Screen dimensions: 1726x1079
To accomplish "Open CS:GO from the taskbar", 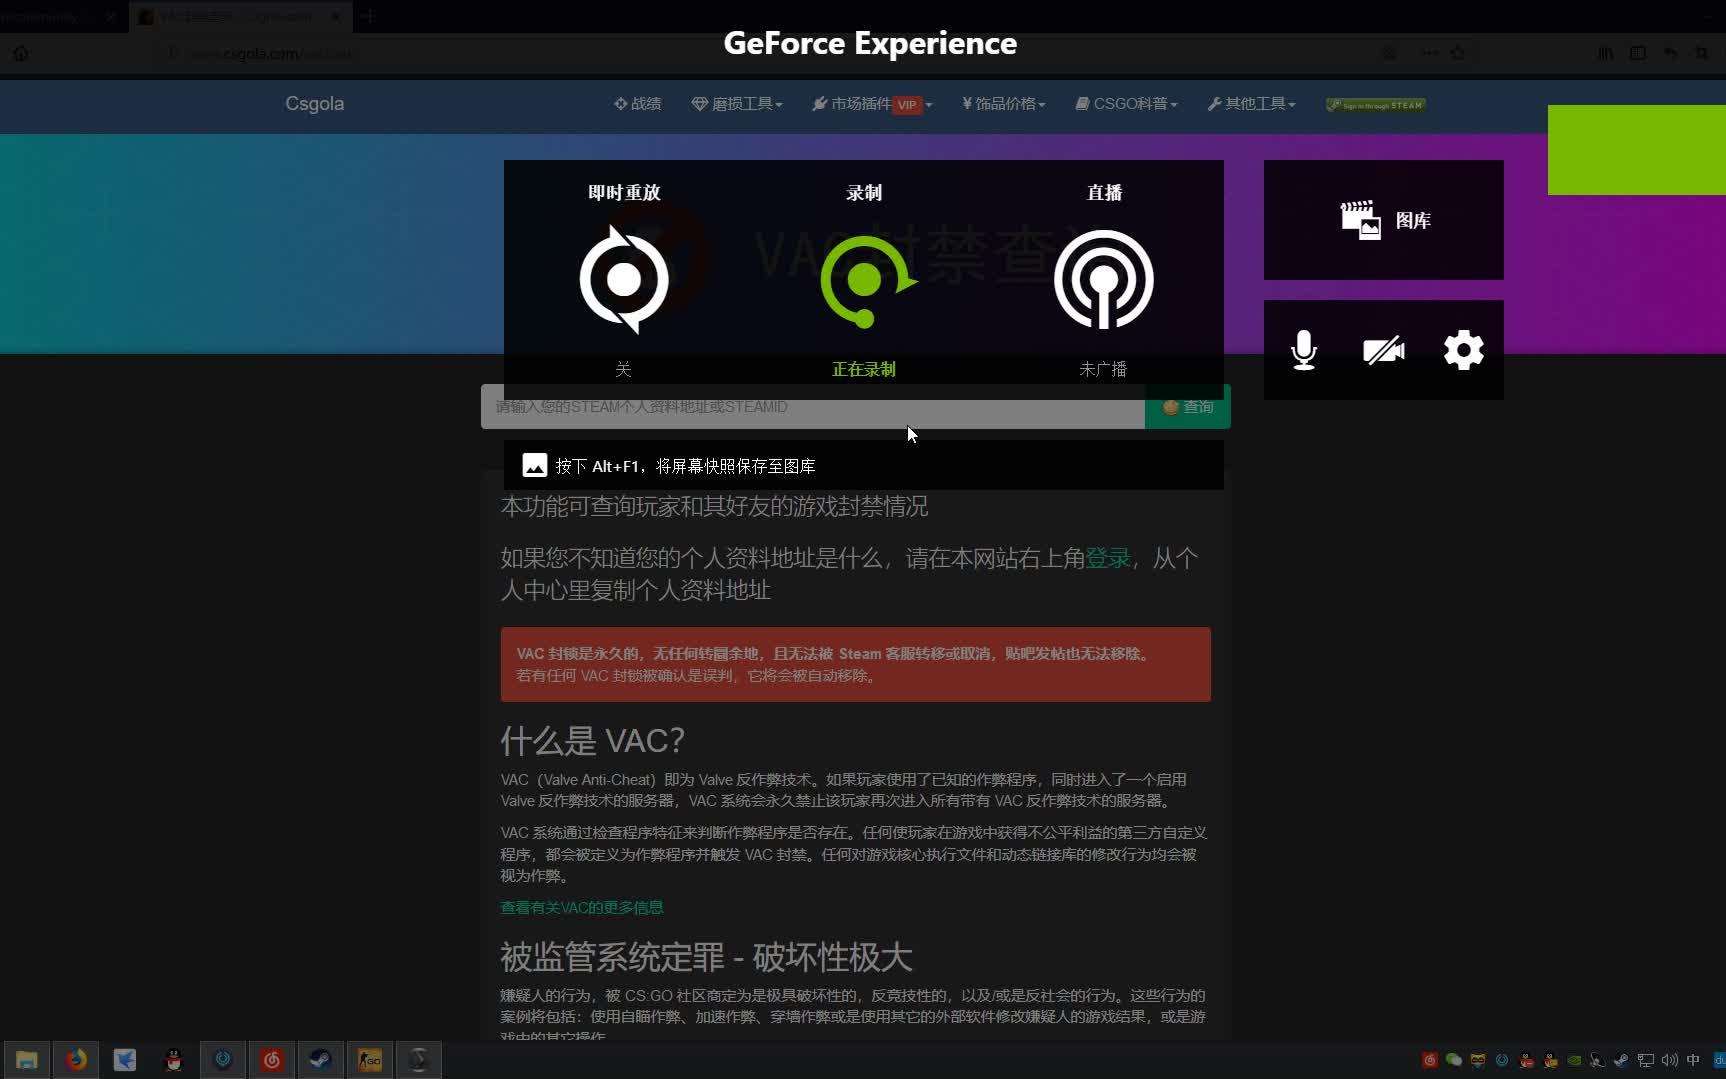I will coord(370,1060).
